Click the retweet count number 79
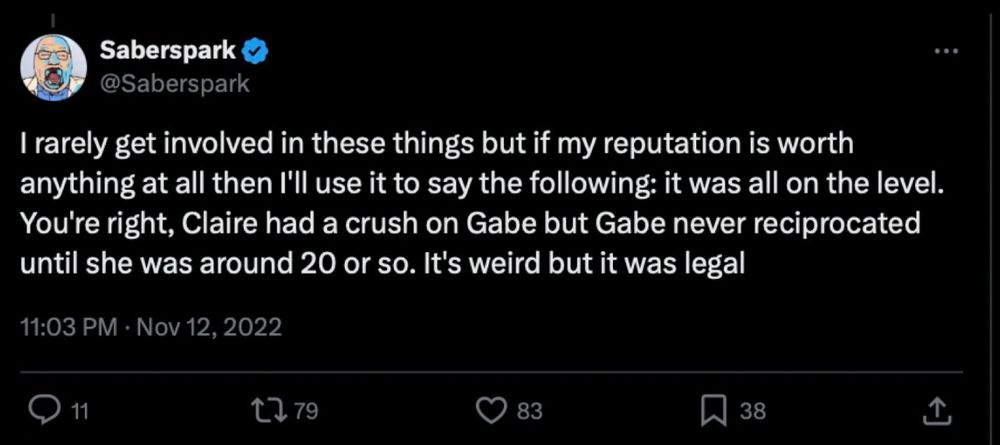Screen dimensions: 1000x445 coord(305,408)
